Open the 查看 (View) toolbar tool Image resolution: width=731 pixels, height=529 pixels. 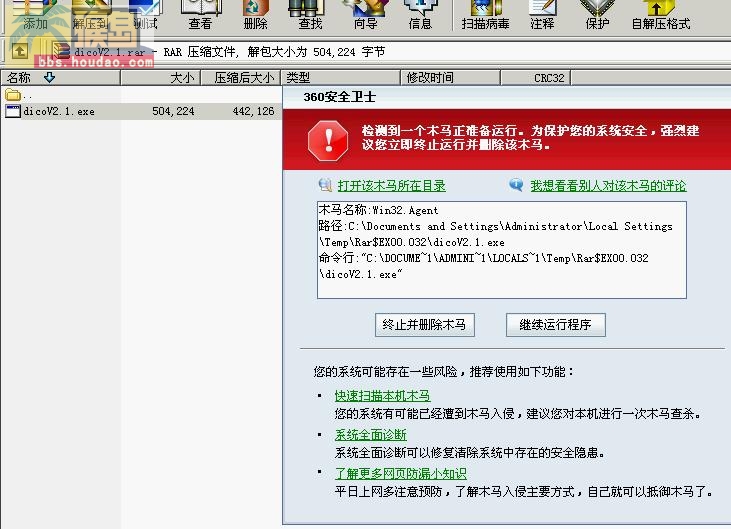200,14
